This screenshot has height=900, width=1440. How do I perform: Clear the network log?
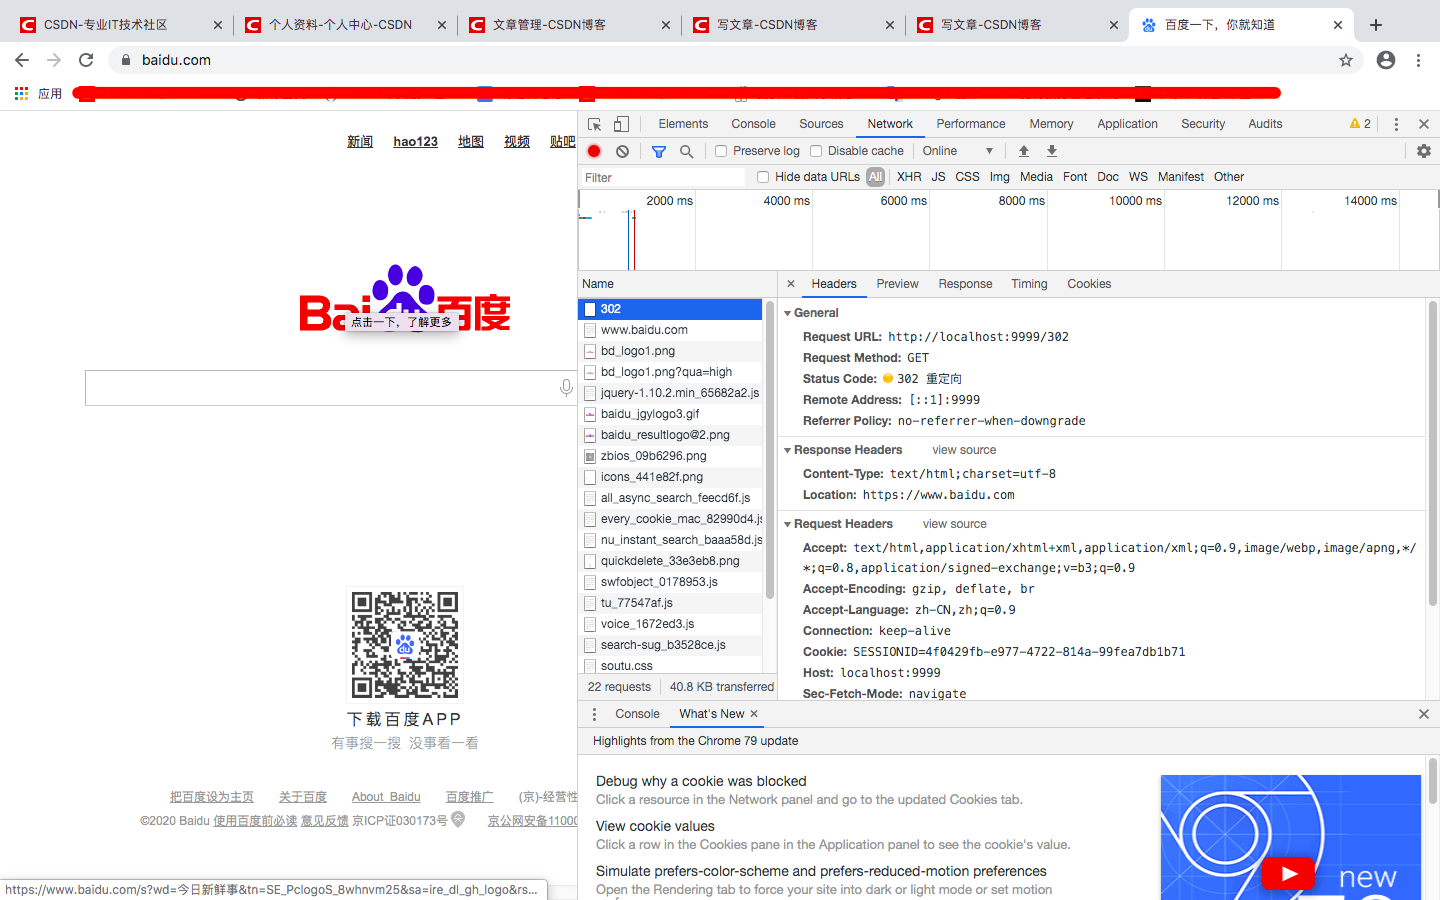(x=622, y=151)
